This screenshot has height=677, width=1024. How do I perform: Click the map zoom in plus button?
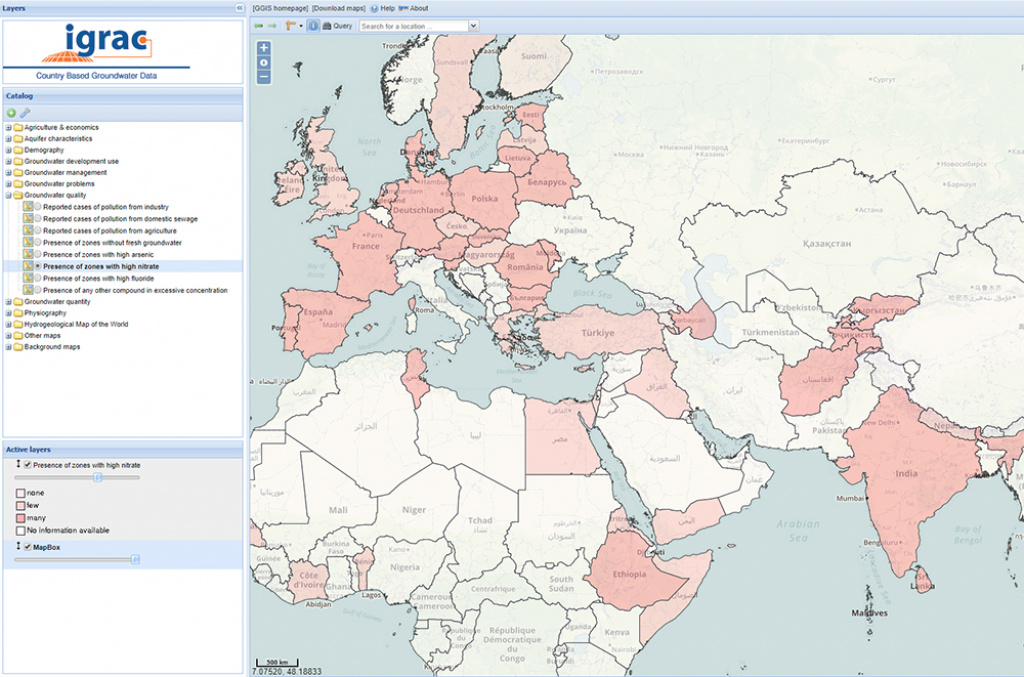pos(264,48)
